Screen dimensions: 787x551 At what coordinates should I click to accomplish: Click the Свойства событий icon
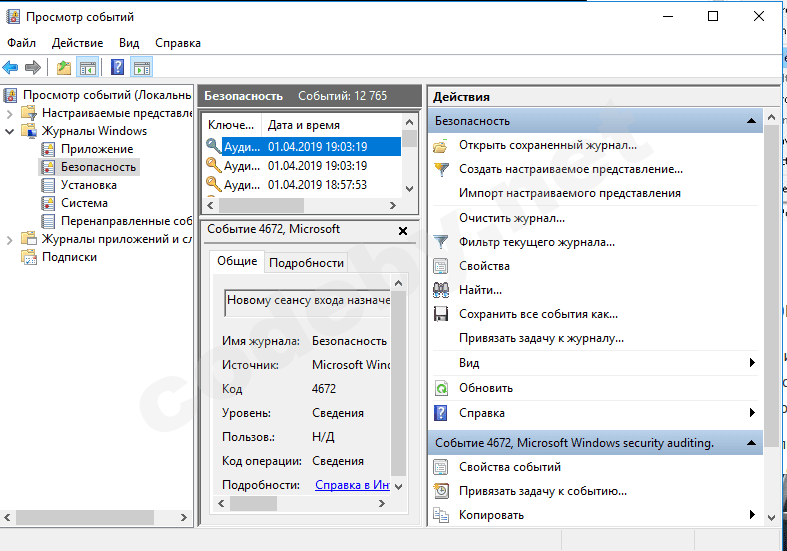click(x=441, y=467)
